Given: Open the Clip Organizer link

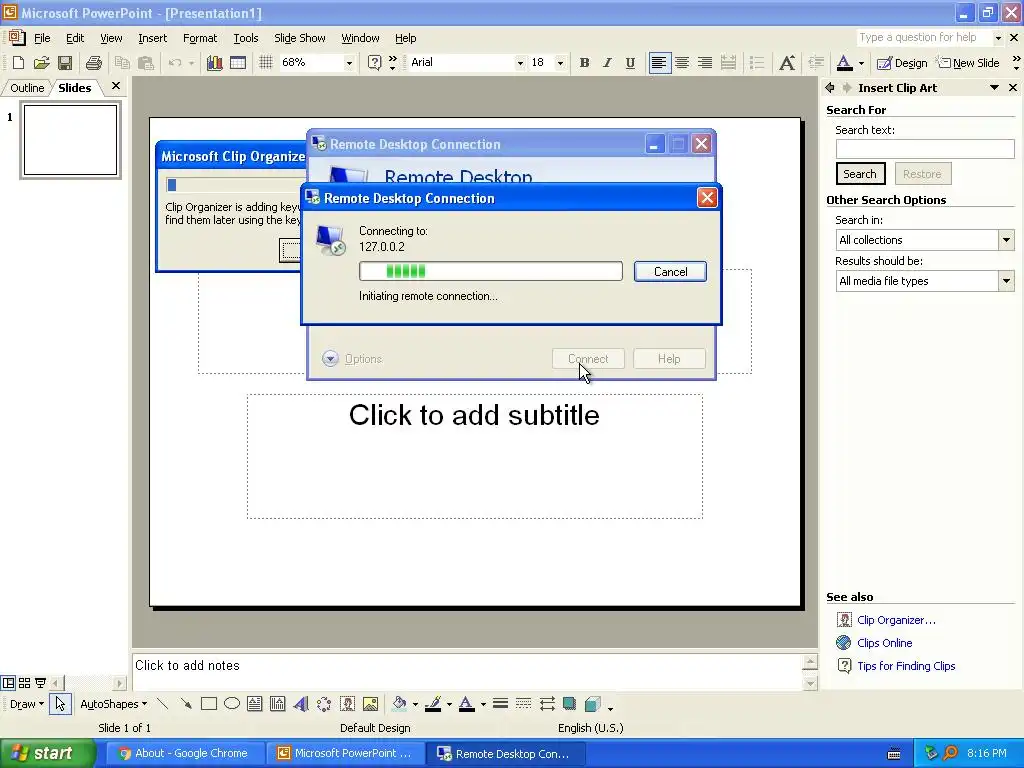Looking at the screenshot, I should tap(896, 620).
